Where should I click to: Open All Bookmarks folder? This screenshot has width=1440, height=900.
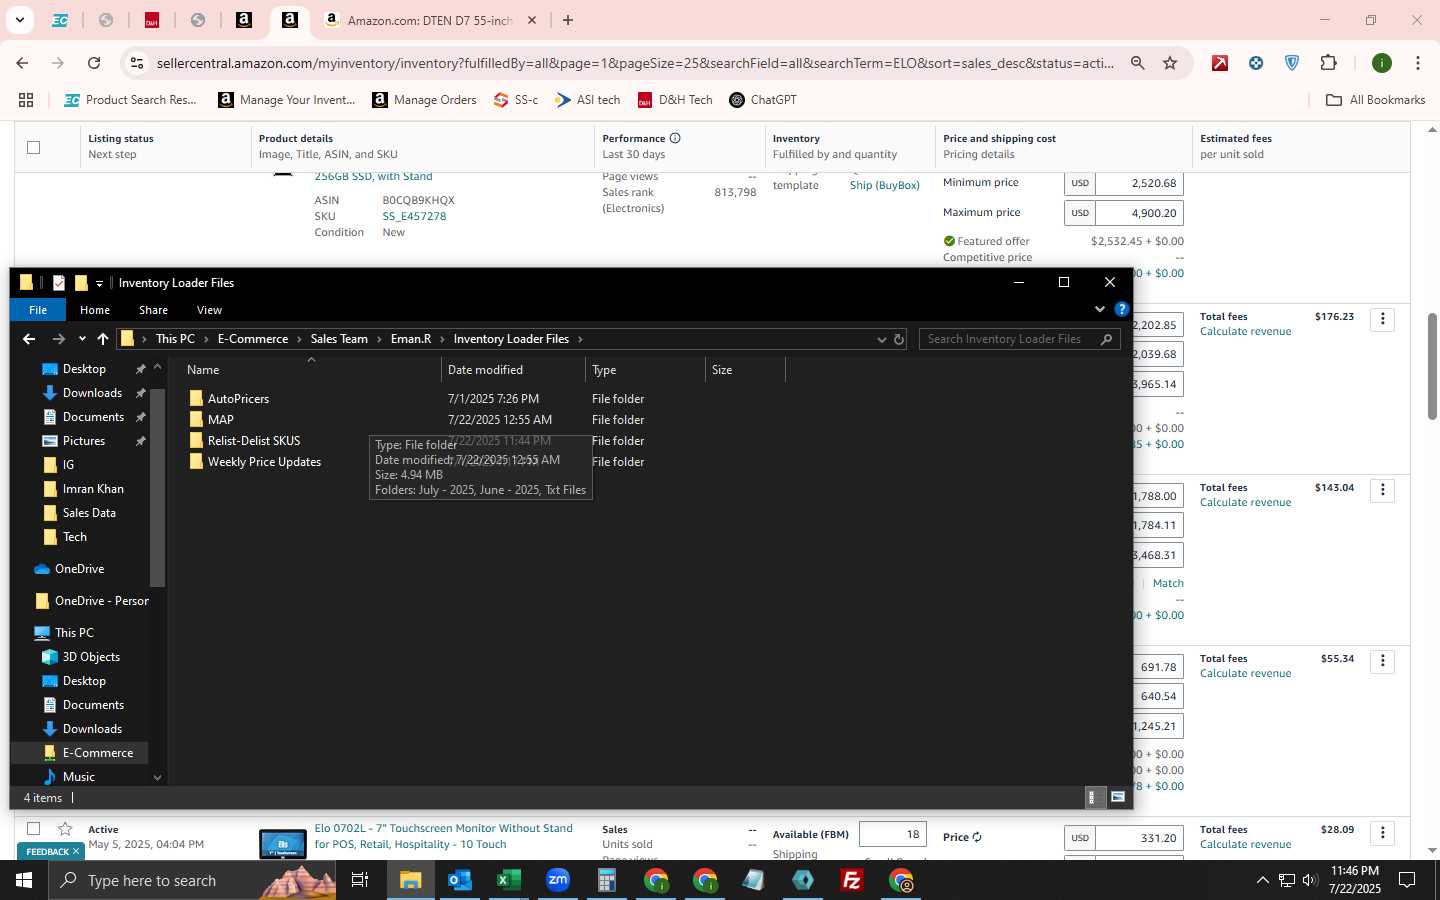1375,100
